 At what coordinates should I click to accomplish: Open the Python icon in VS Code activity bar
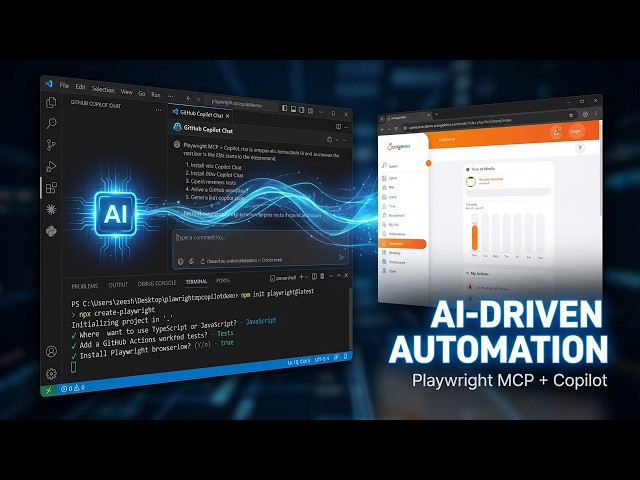click(51, 231)
